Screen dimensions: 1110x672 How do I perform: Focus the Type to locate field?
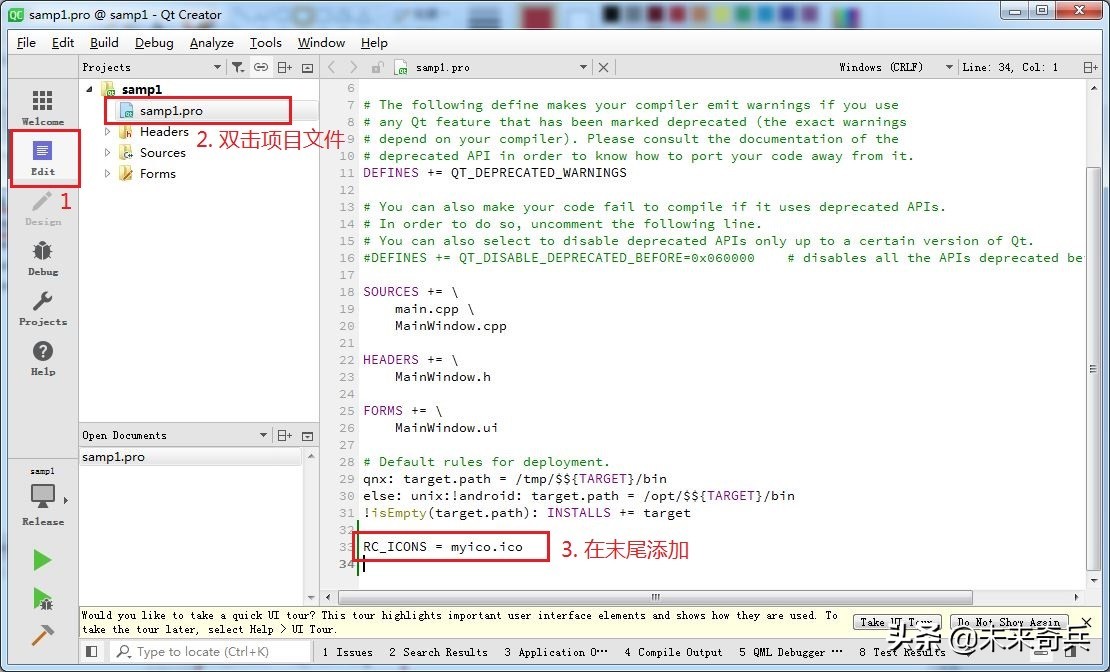[210, 651]
